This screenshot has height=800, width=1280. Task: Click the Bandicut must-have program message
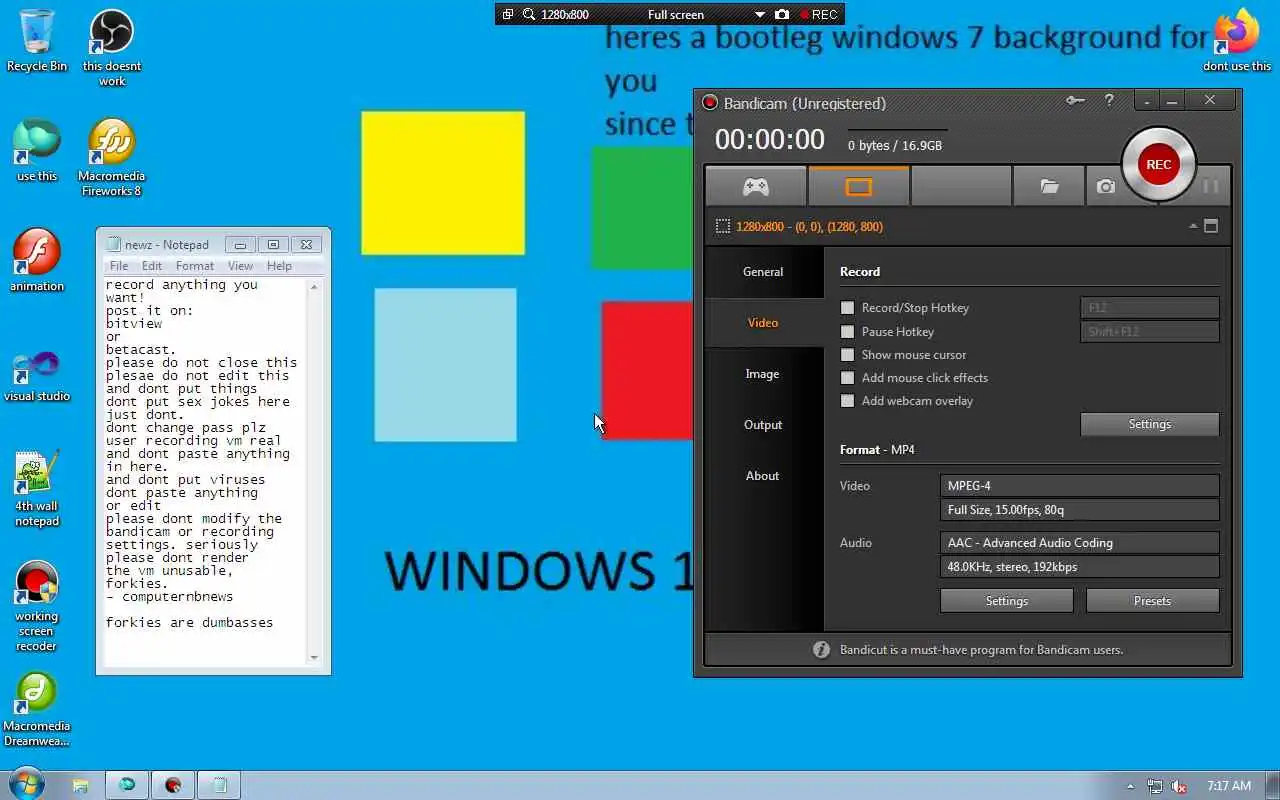(981, 650)
